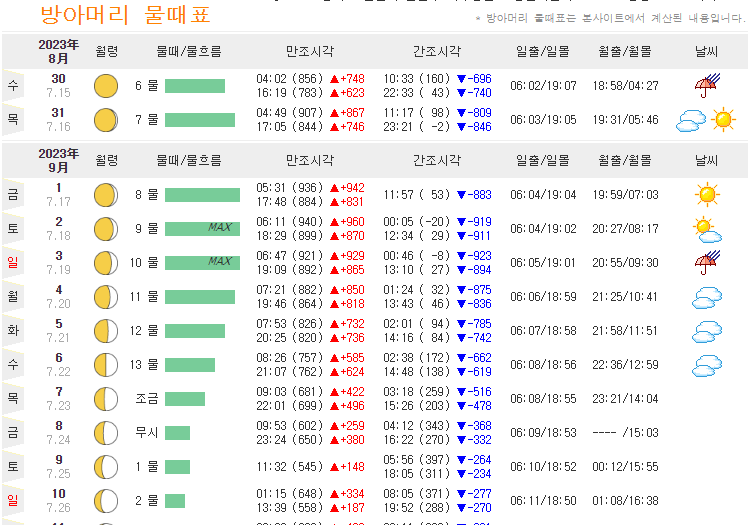
Task: Click high tide time 11:32 (545)
Action: click(290, 467)
